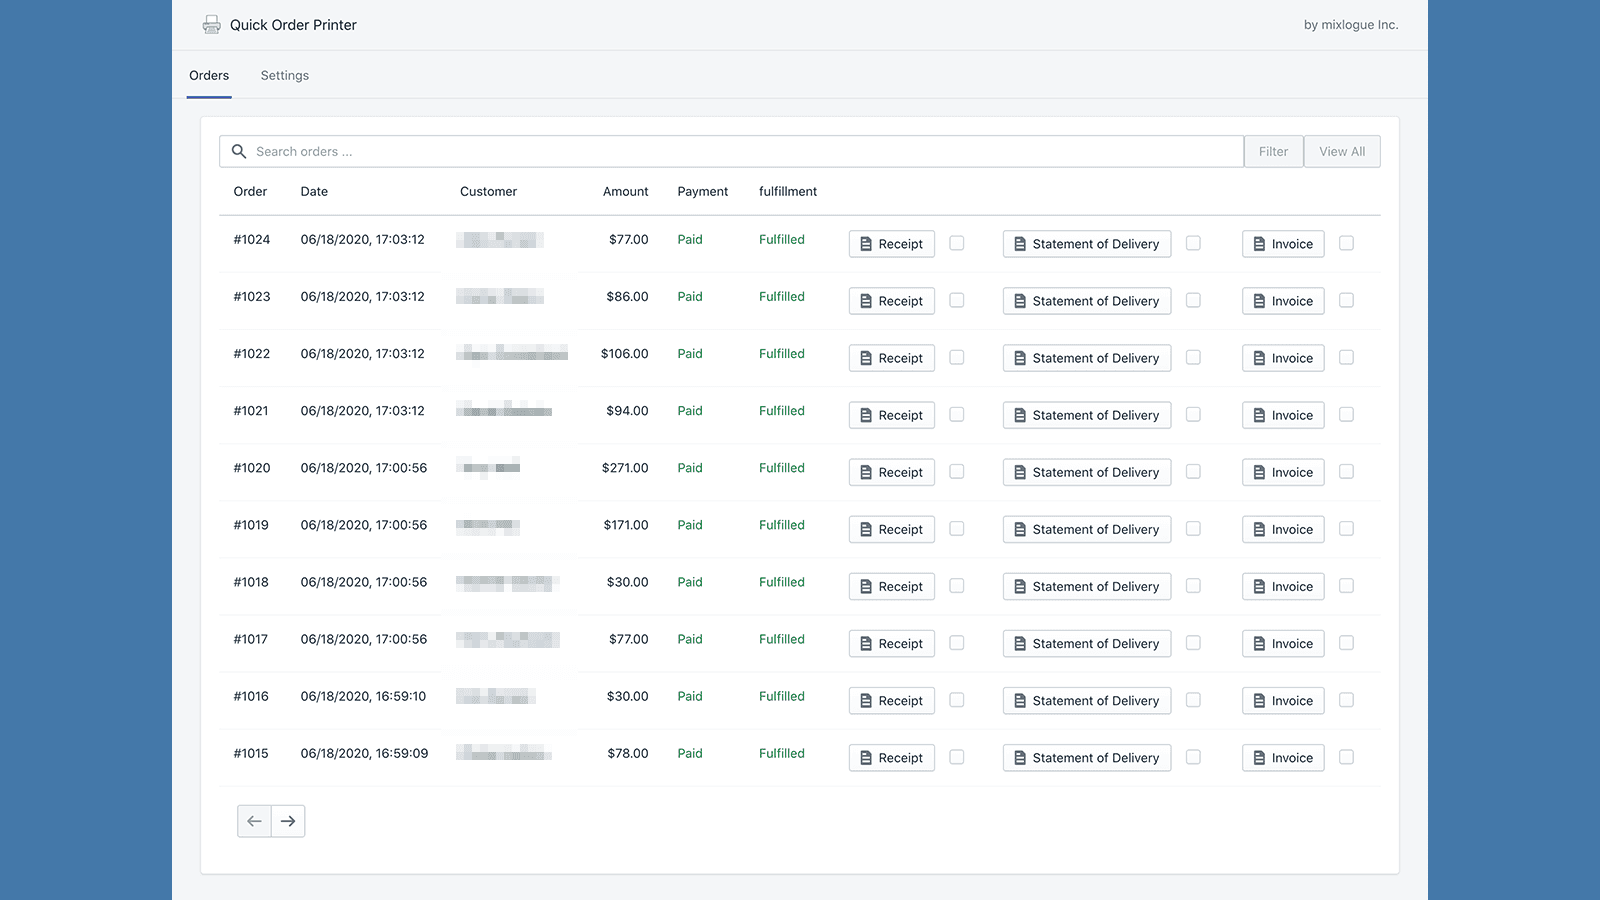Screen dimensions: 1600x900
Task: Select the Invoice checkbox for order #1019
Action: pos(1346,528)
